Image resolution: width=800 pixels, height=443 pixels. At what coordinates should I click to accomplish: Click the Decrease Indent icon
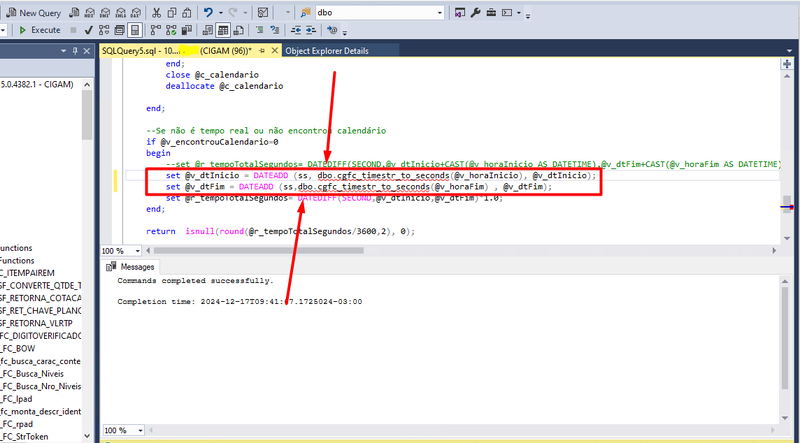click(x=296, y=30)
